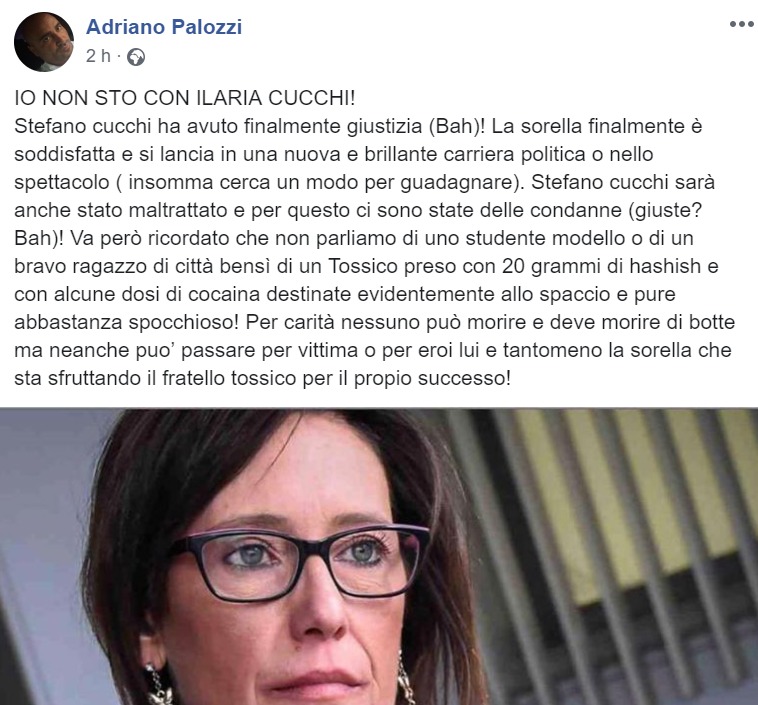Viewport: 758px width, 705px height.
Task: Click the line starting 'Stefano cucchi ha avuto'
Action: (358, 126)
